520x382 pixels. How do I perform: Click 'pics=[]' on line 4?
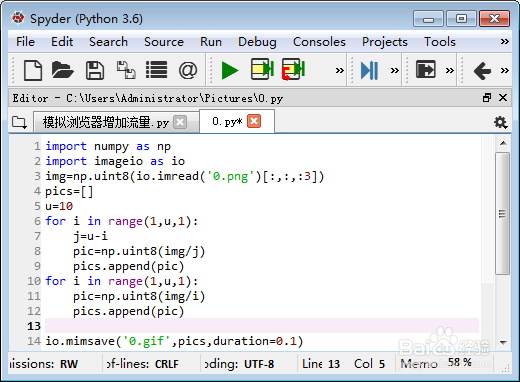[x=69, y=191]
